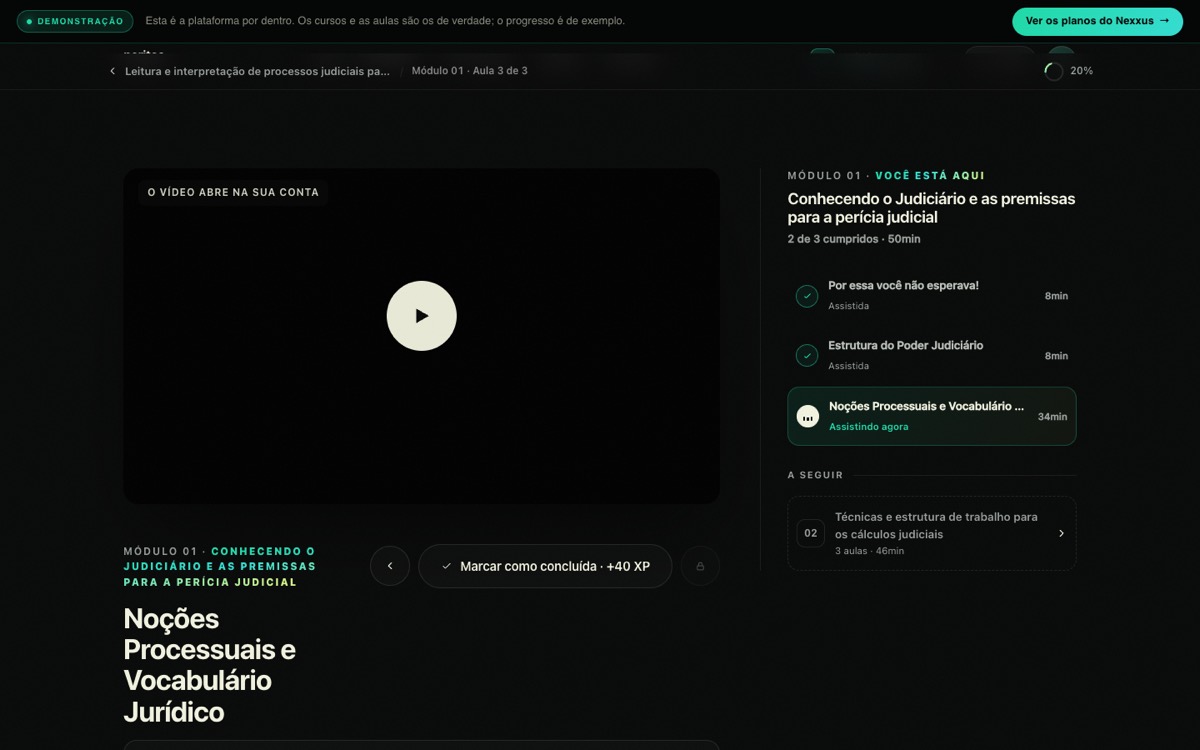
Task: Click the locked next lesson button
Action: (x=700, y=566)
